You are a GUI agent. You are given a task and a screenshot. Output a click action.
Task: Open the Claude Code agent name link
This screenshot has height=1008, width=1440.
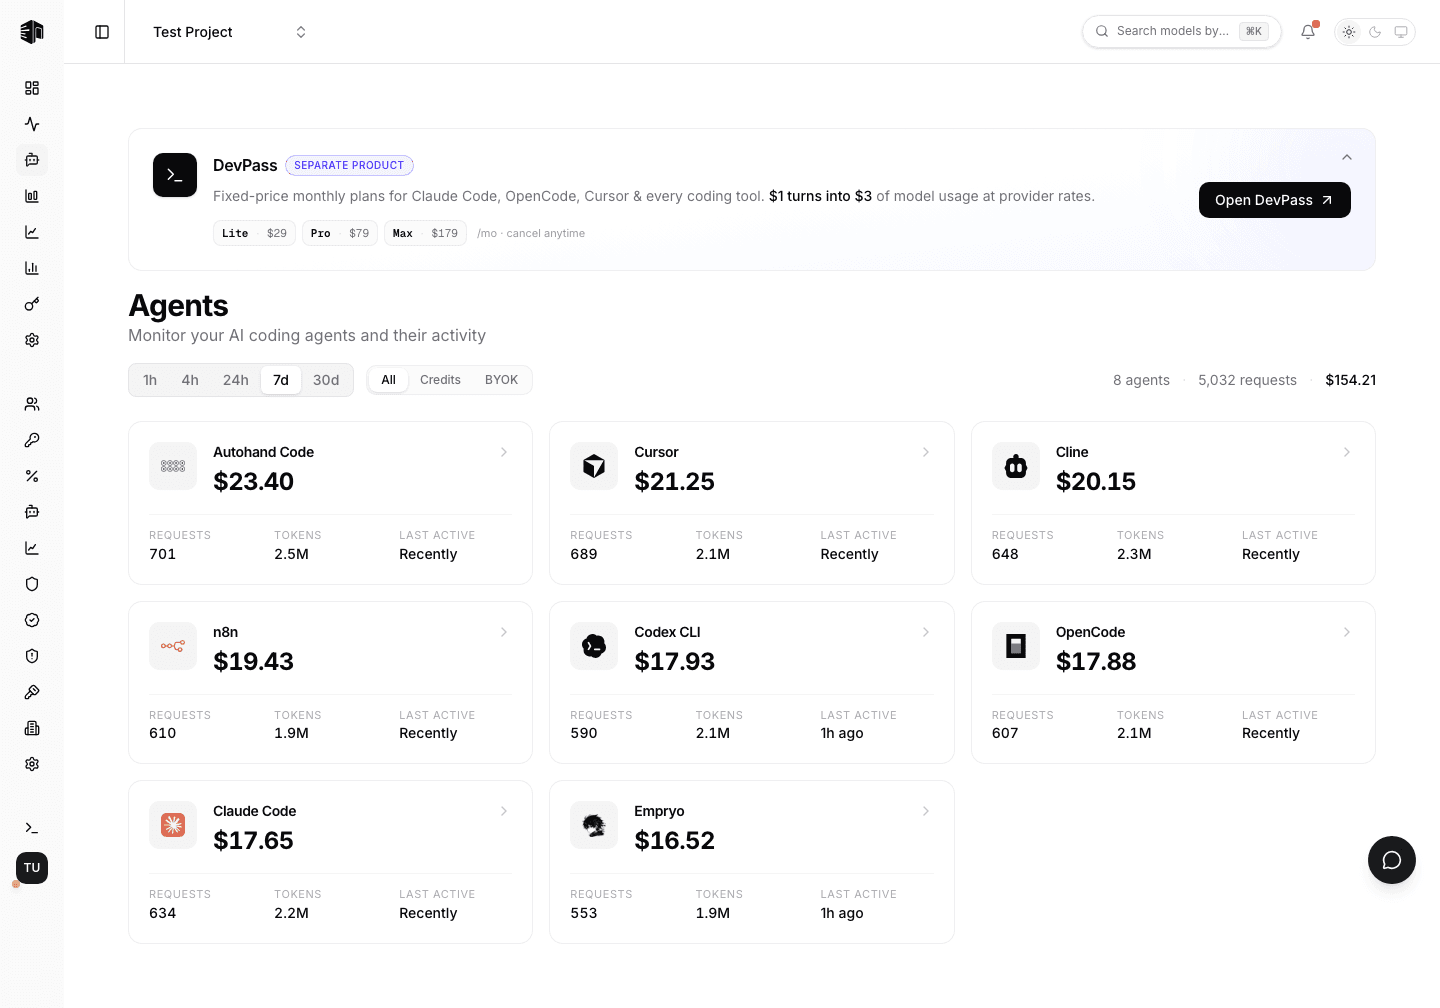point(255,811)
